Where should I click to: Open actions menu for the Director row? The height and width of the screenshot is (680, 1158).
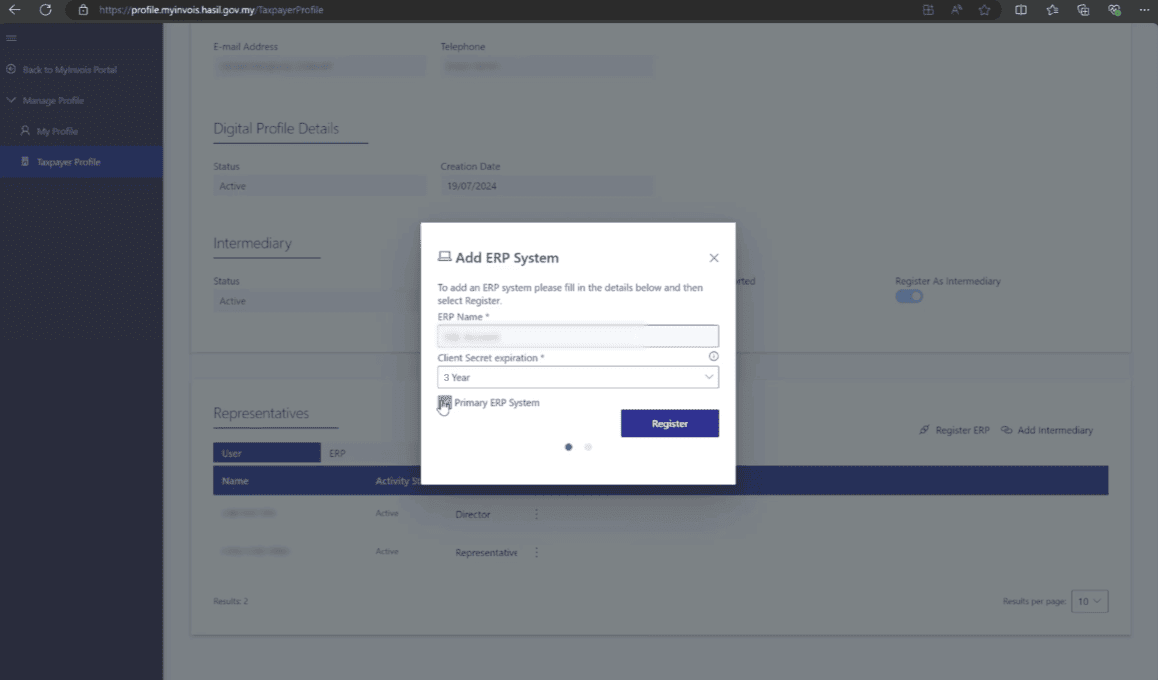pyautogui.click(x=536, y=515)
